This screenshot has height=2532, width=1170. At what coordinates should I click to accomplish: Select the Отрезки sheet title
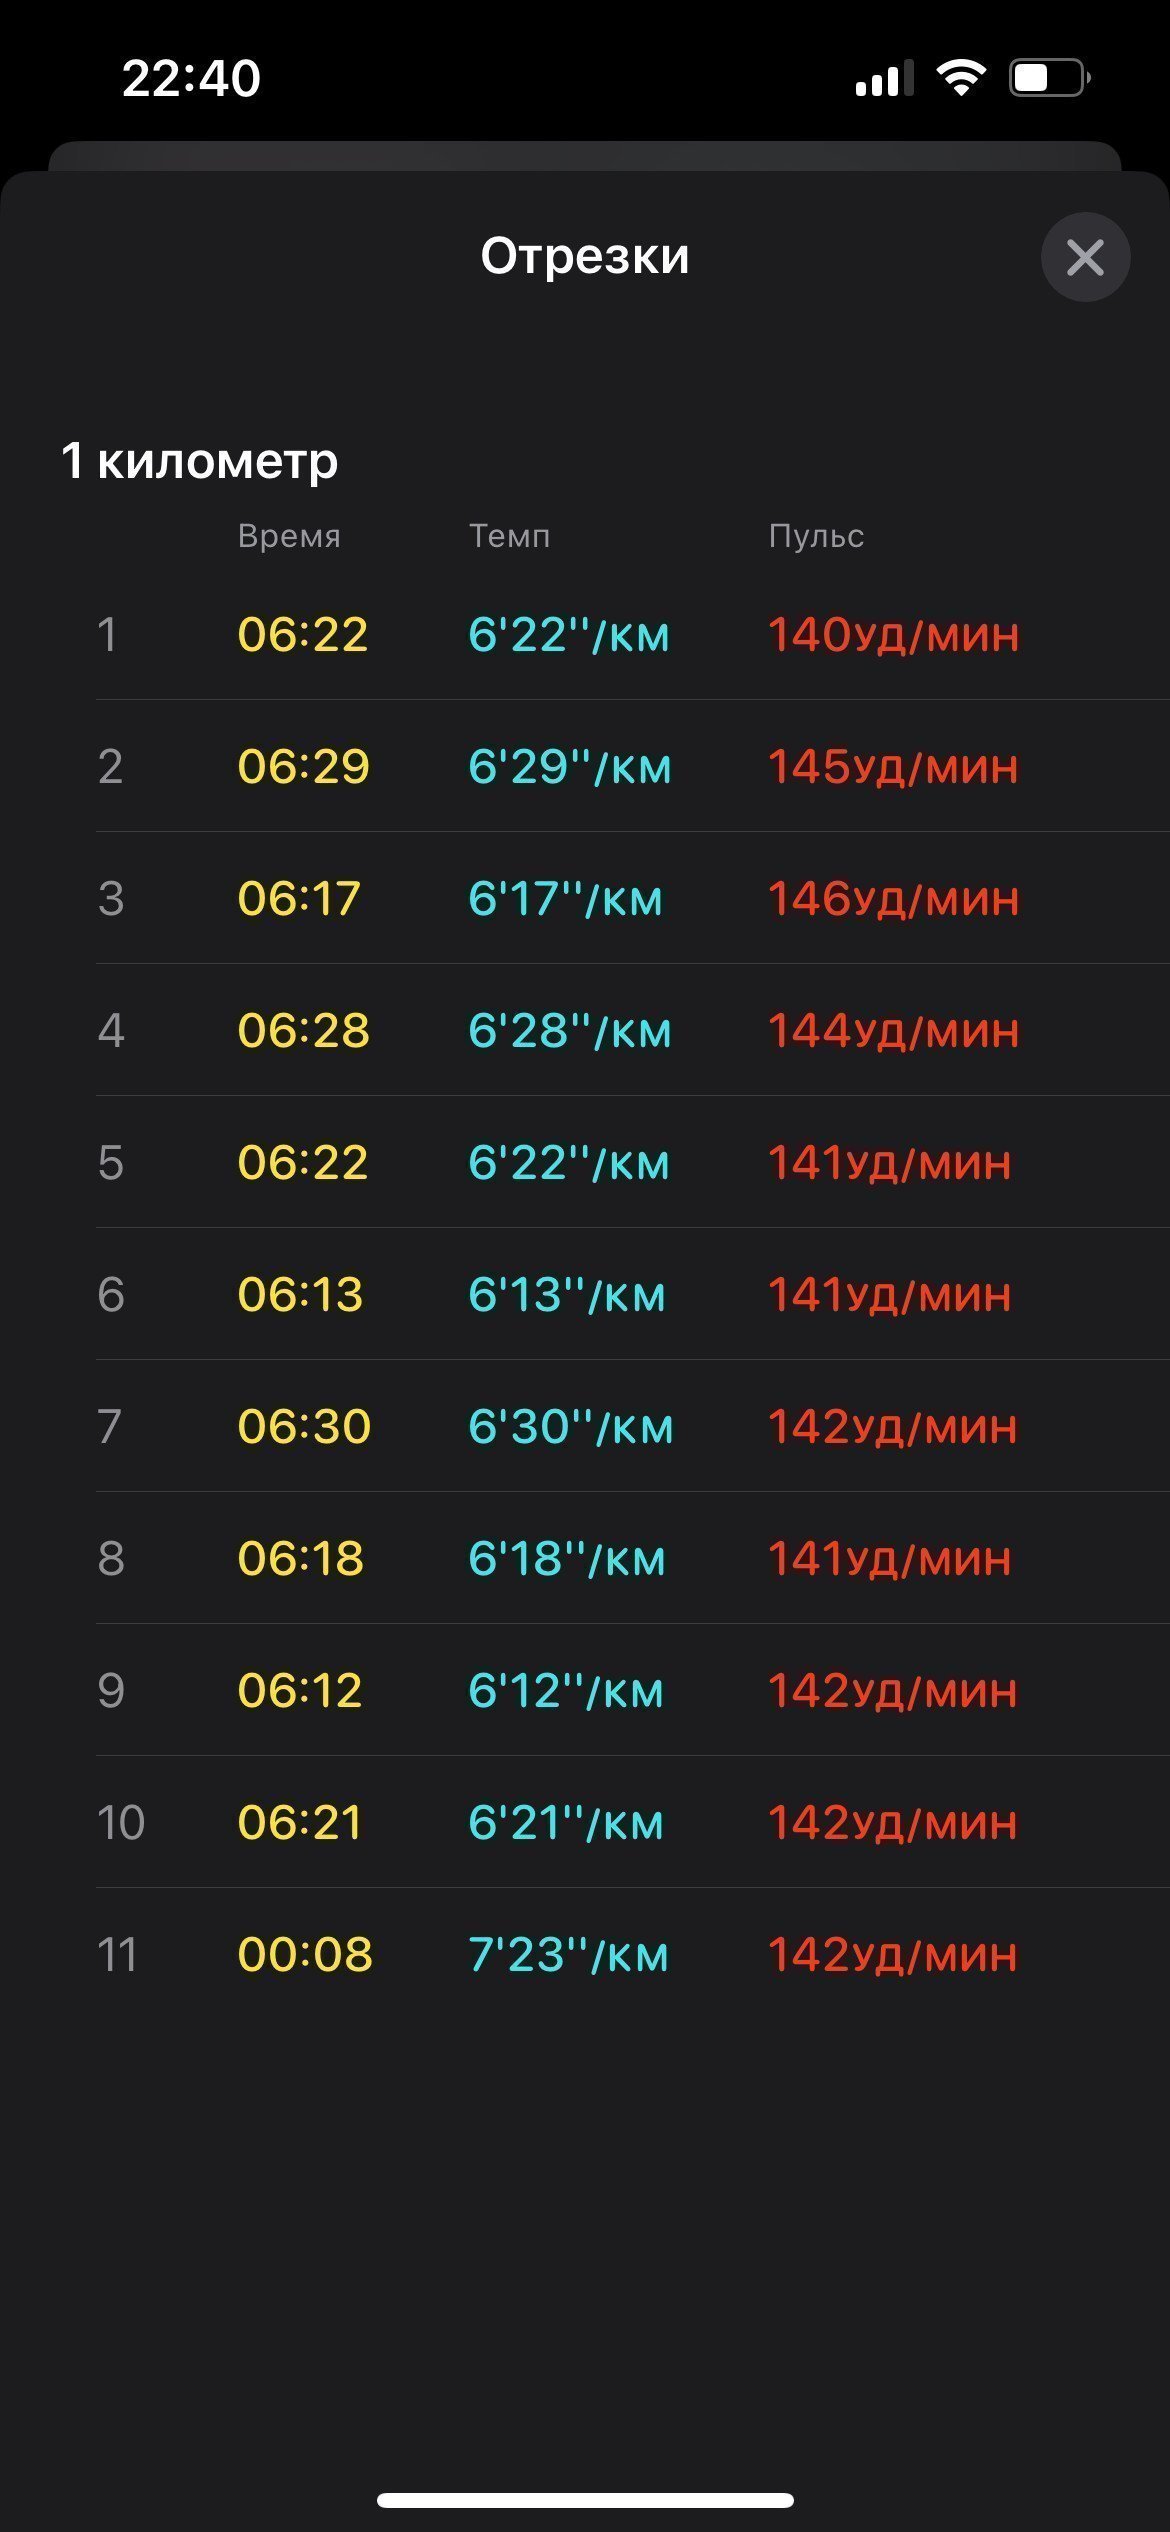coord(585,256)
